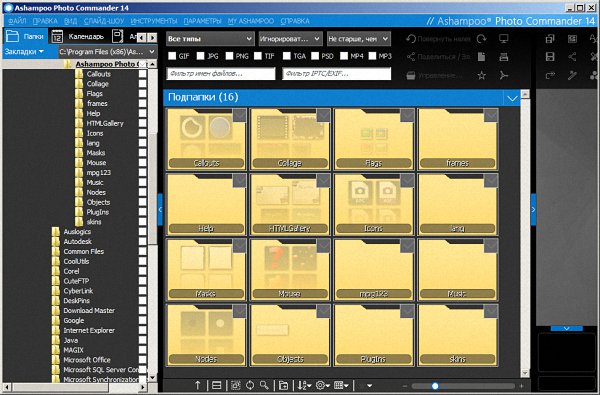Click the three-pronged icon next to the star

pos(504,75)
